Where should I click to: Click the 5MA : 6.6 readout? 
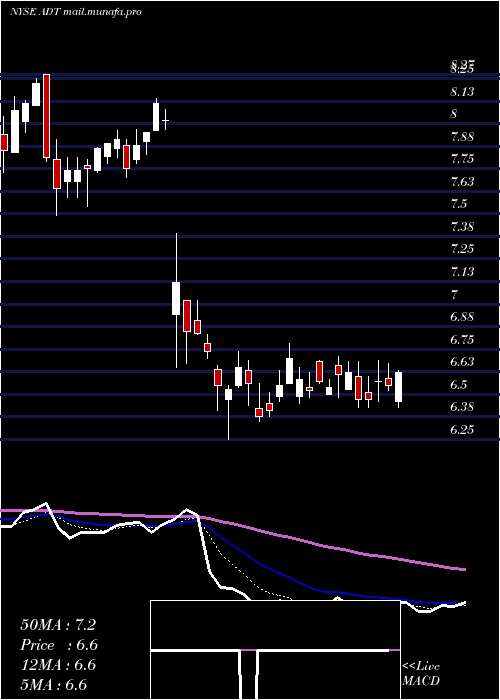coord(54,685)
